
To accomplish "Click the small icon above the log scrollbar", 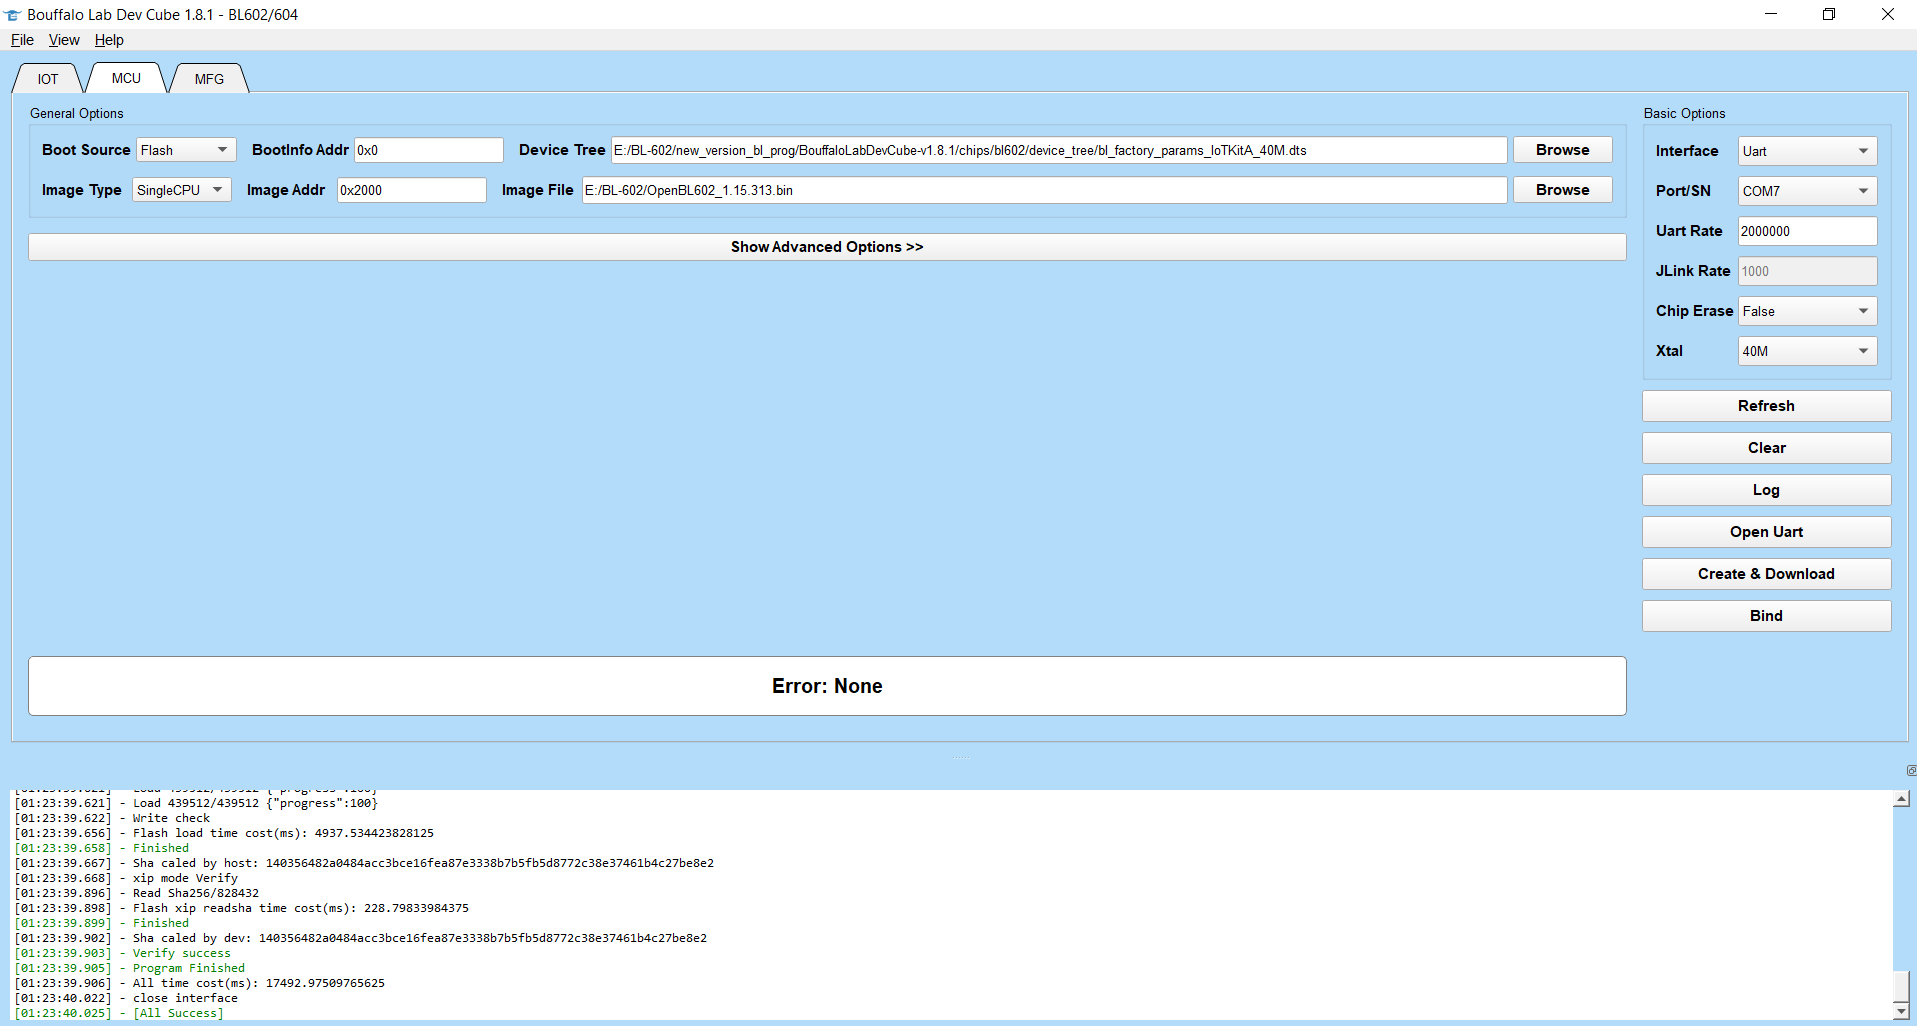I will (1911, 770).
